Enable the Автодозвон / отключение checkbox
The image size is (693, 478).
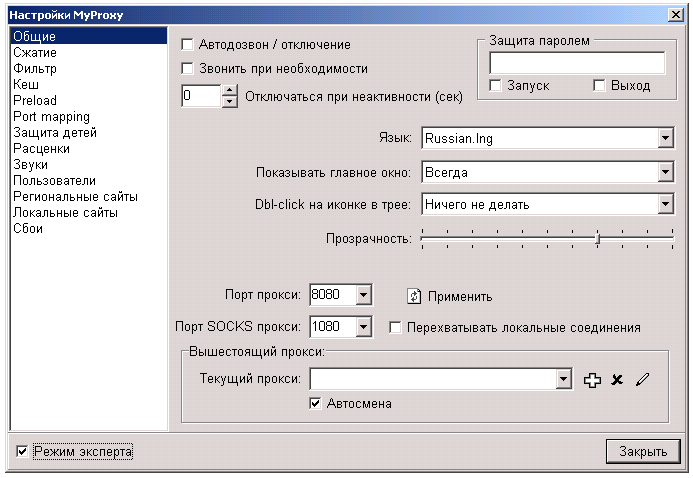tap(187, 45)
